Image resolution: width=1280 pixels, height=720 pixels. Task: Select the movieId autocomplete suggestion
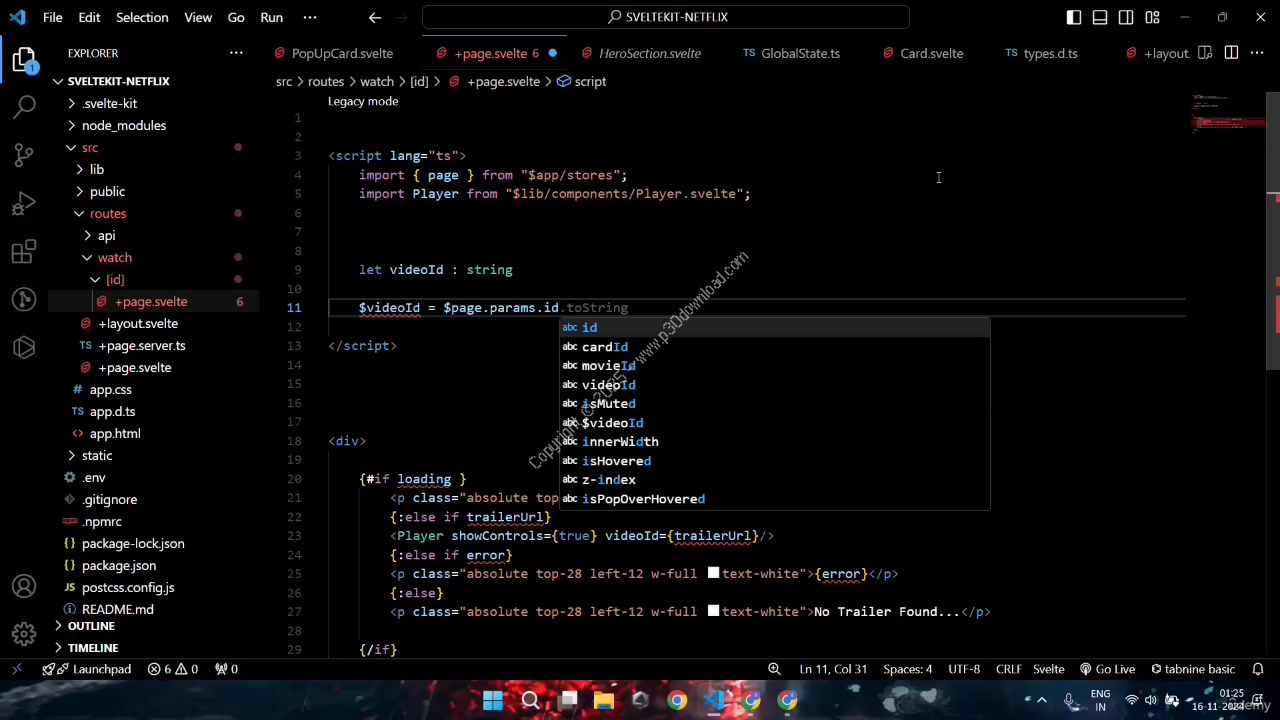[774, 366]
